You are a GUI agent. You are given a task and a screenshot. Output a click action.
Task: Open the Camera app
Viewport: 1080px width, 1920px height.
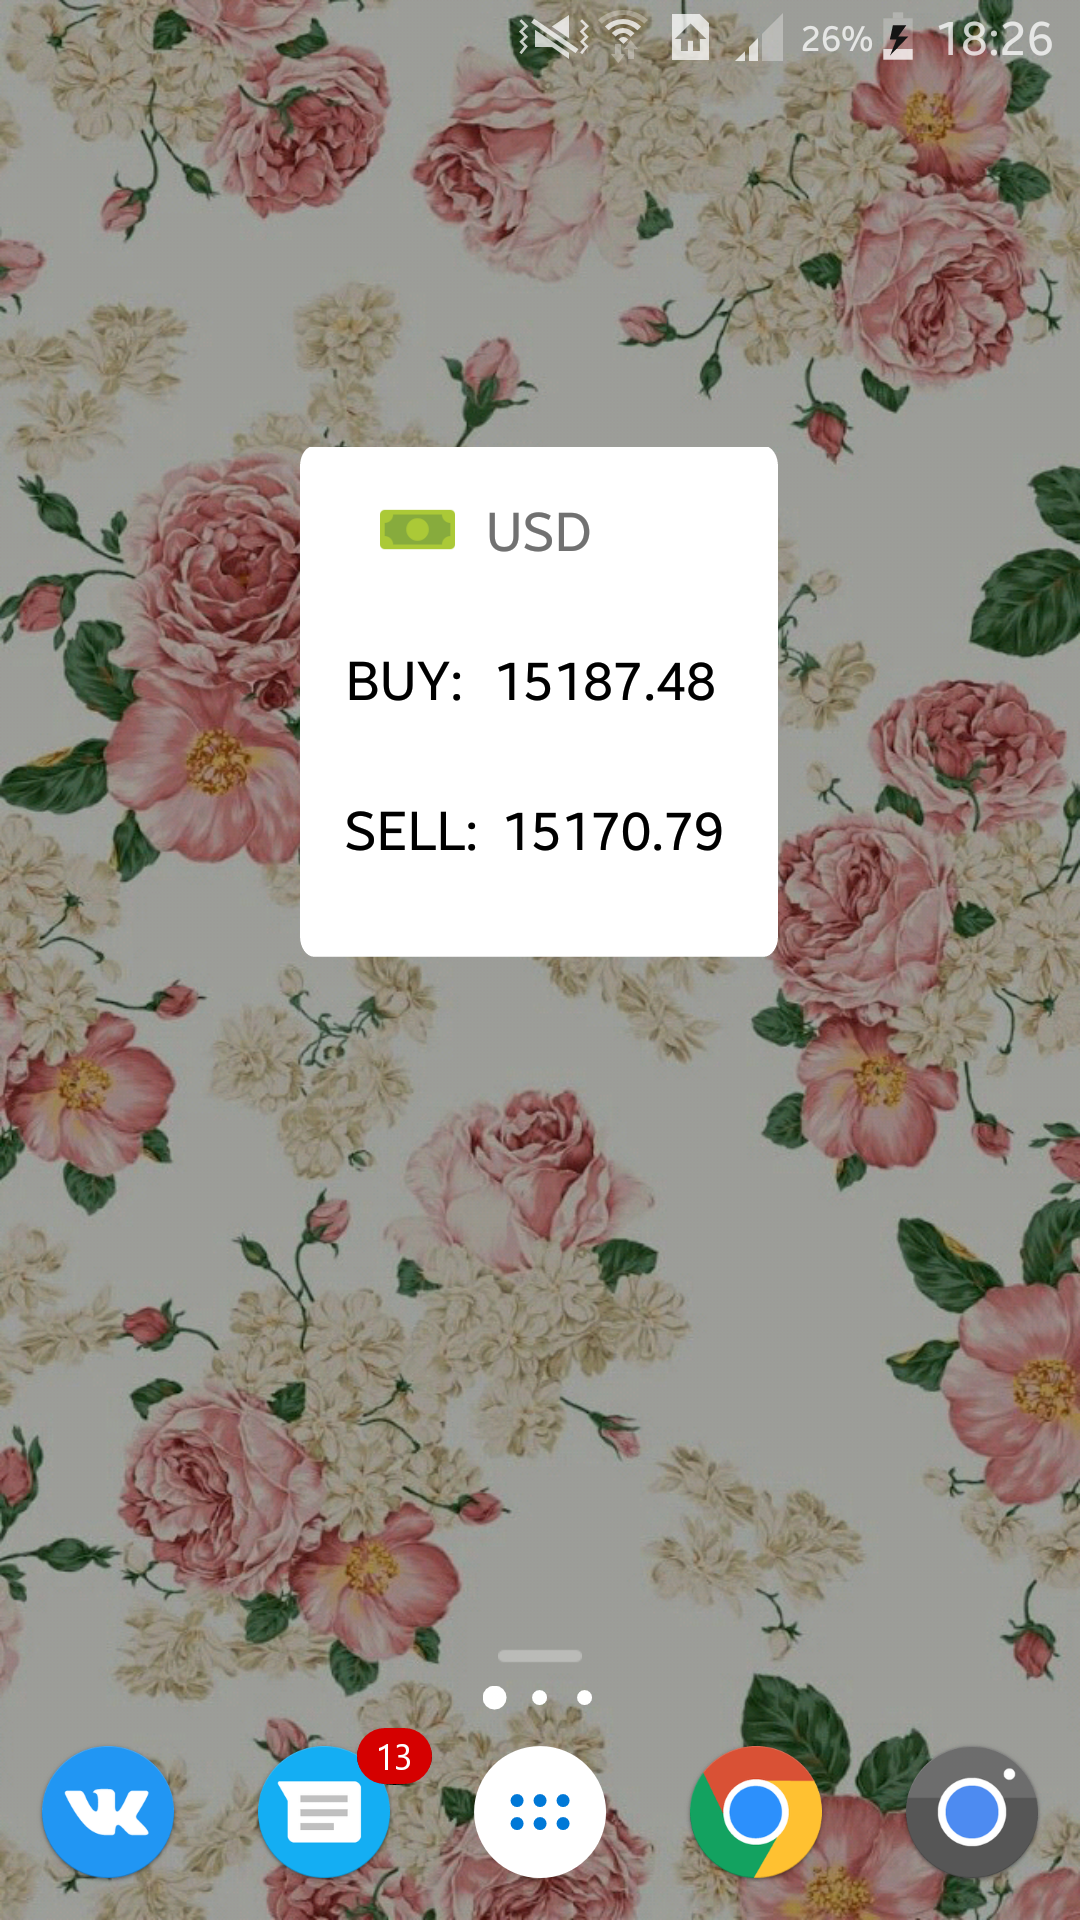pos(971,1811)
